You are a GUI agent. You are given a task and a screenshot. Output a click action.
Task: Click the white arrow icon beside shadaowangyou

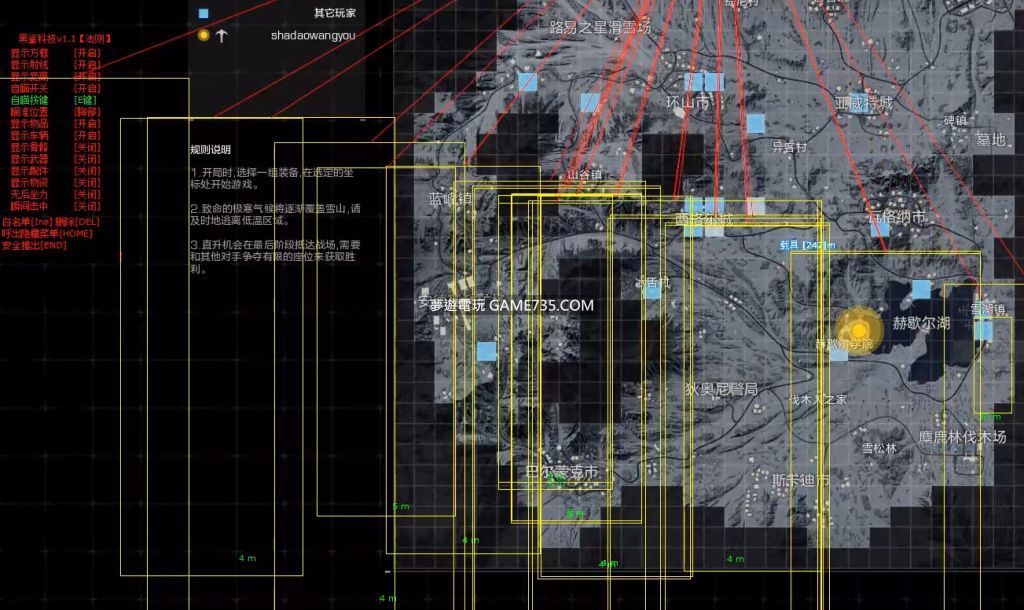tap(222, 35)
